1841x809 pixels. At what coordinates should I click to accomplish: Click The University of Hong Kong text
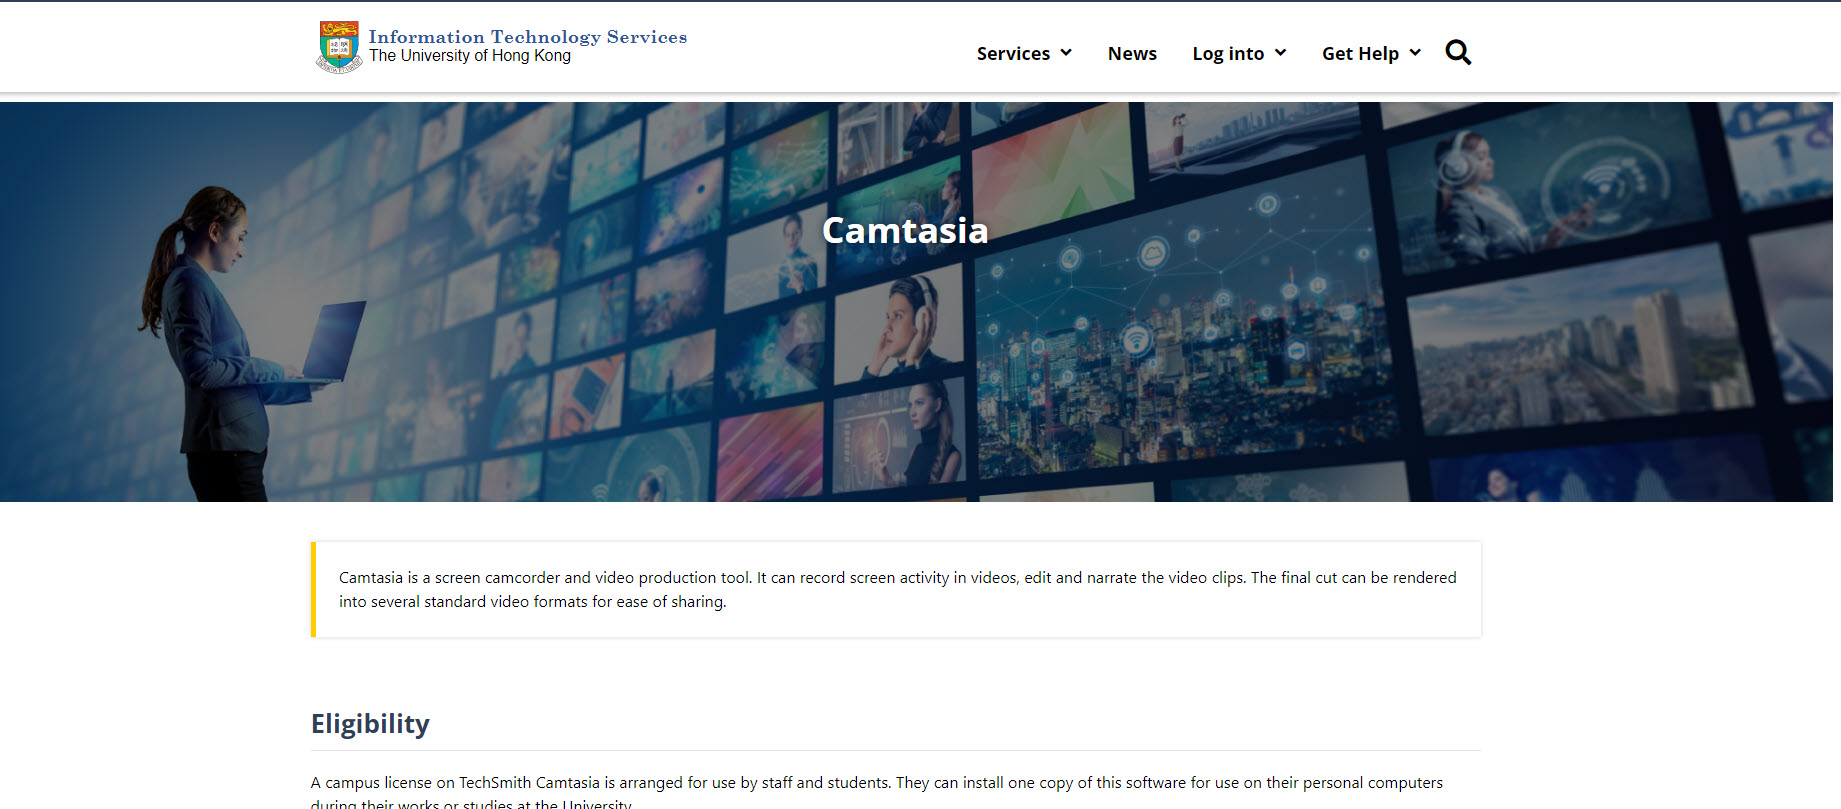(x=470, y=56)
